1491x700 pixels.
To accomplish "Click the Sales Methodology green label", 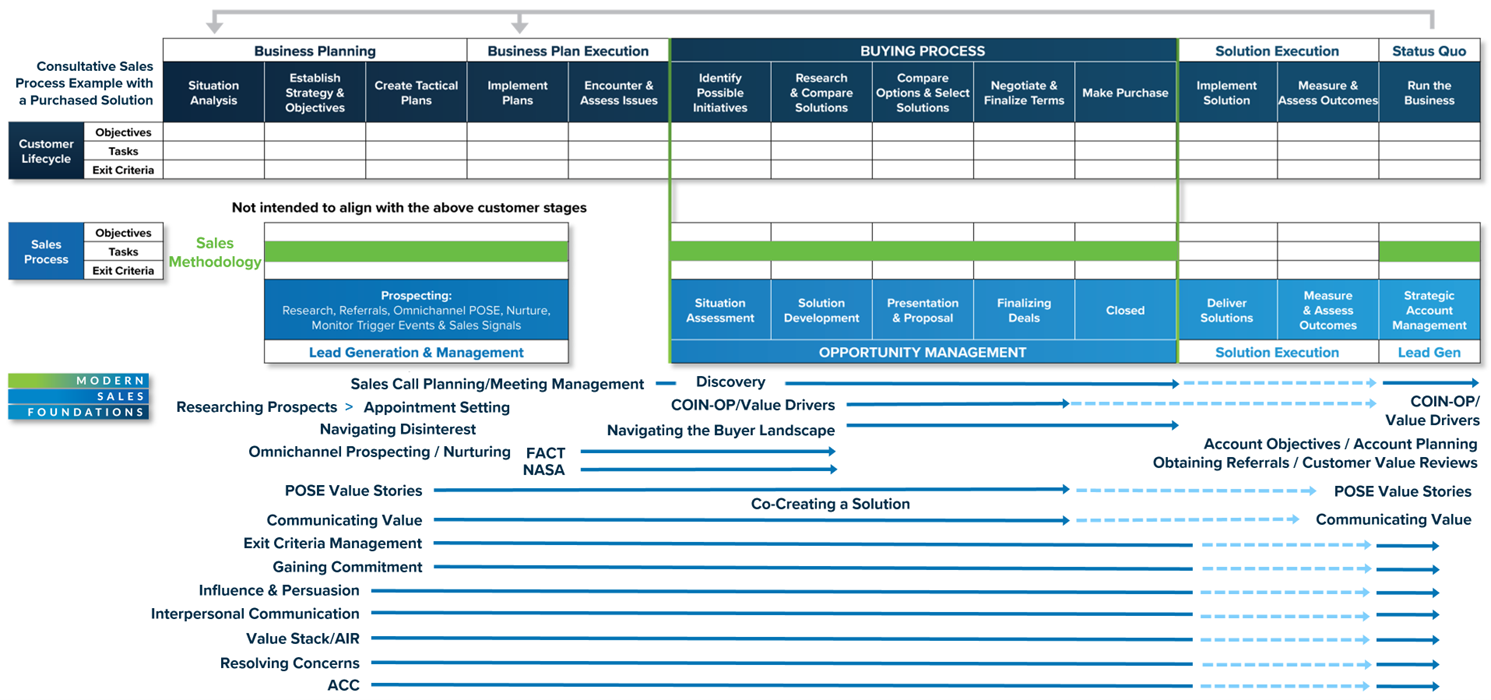I will pos(215,252).
